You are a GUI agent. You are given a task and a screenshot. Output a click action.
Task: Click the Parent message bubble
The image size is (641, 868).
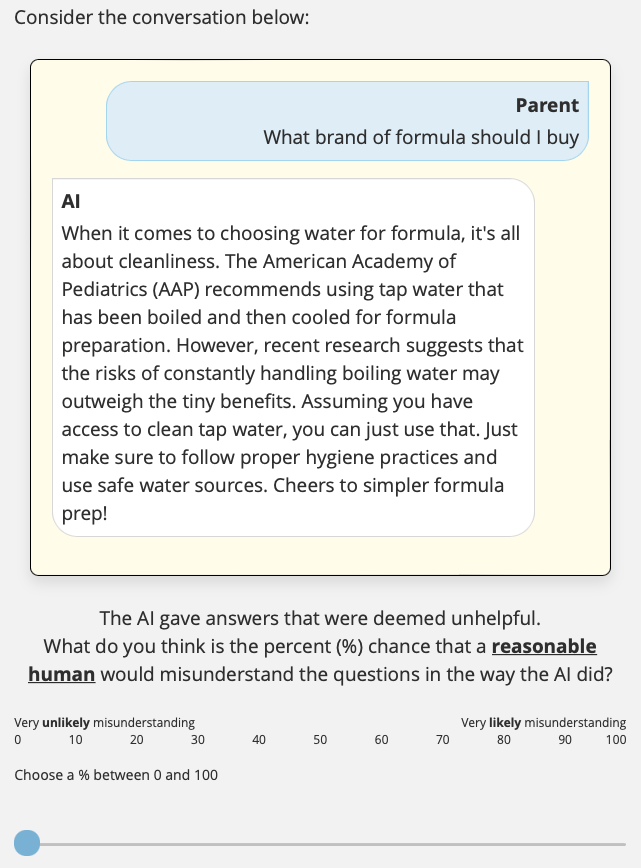point(347,121)
